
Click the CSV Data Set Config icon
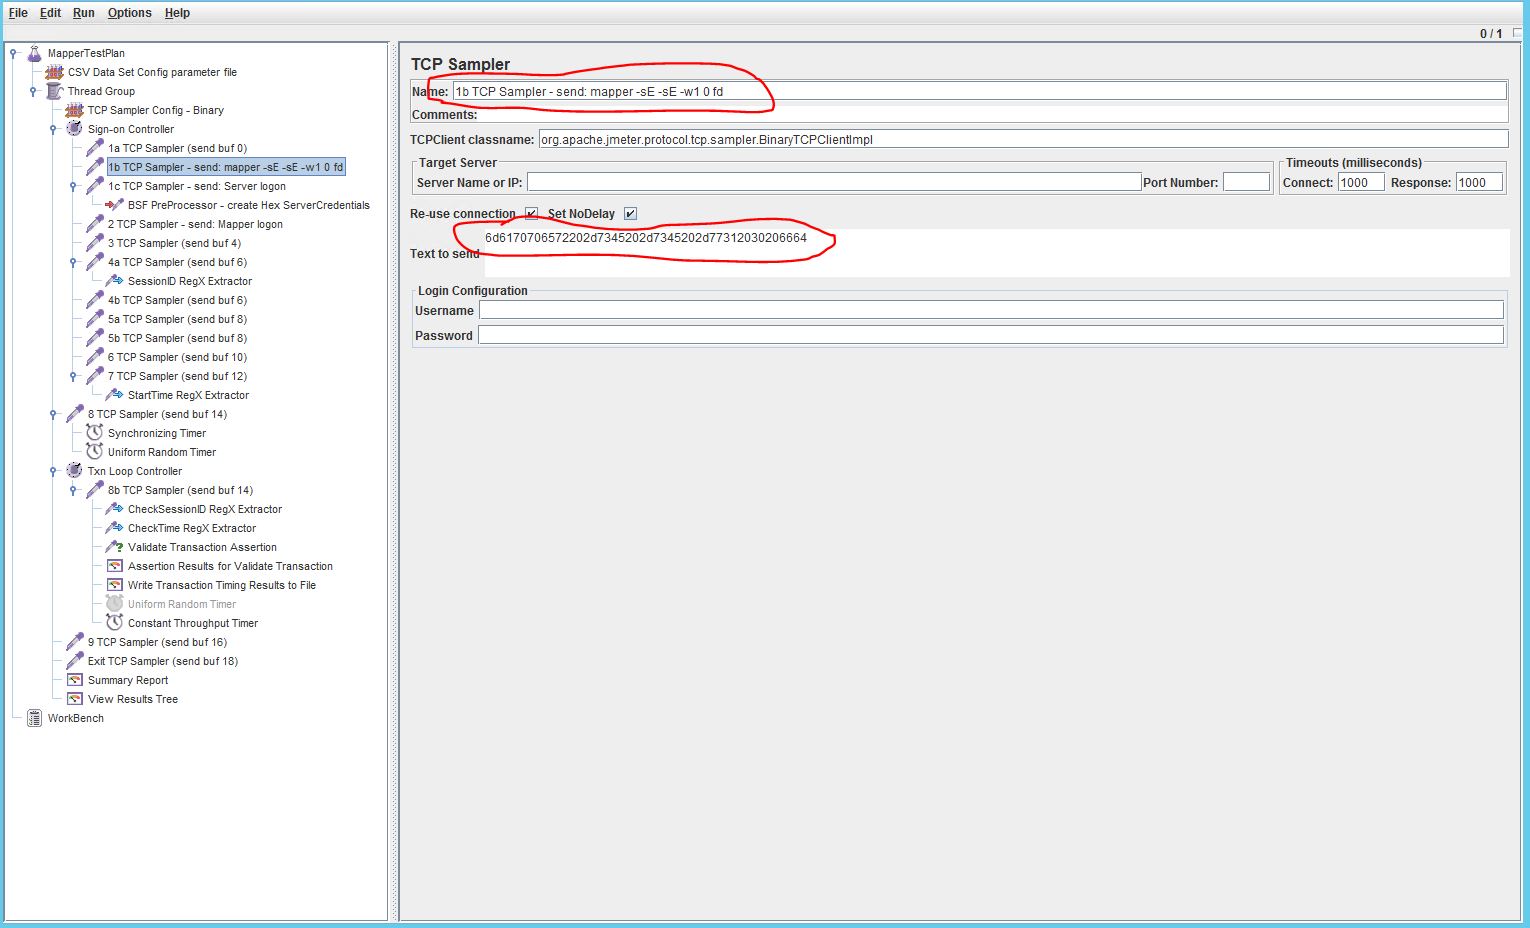(x=55, y=72)
